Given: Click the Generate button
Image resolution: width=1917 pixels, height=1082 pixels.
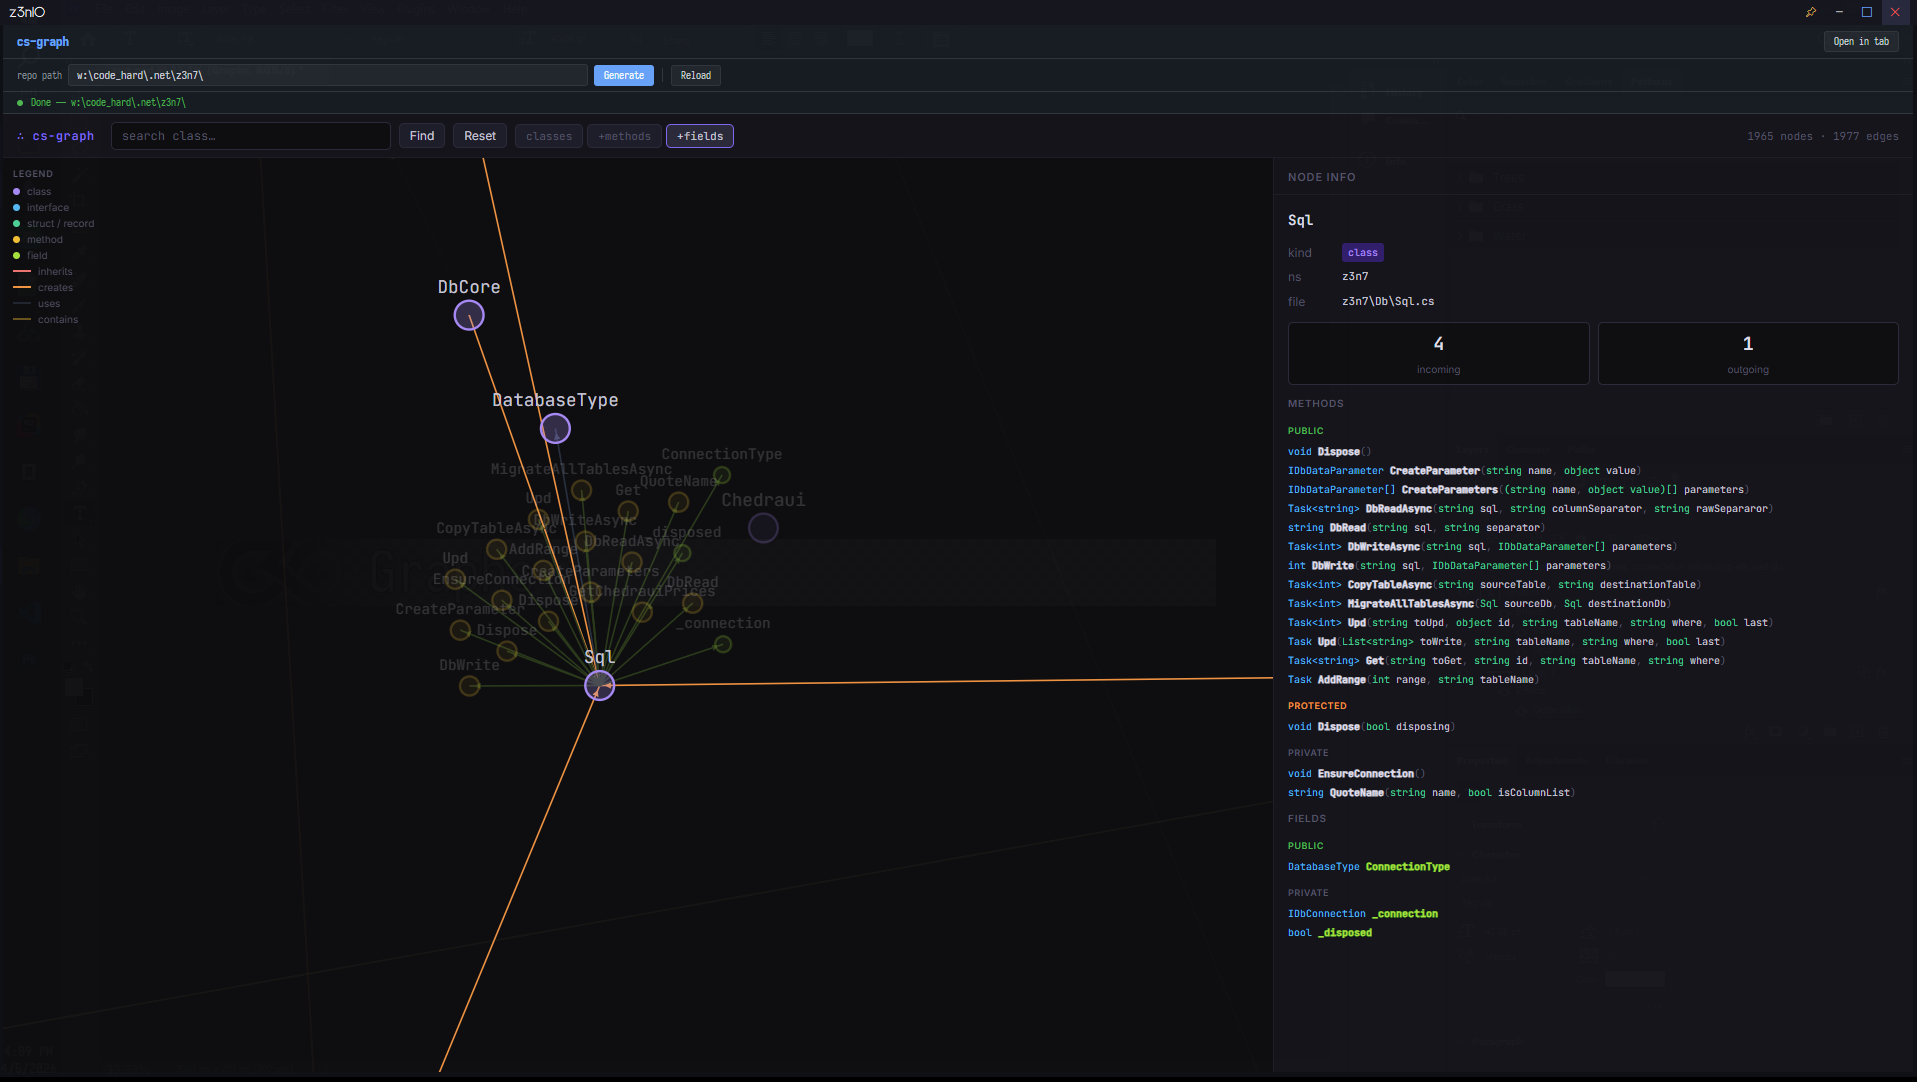Looking at the screenshot, I should (624, 76).
